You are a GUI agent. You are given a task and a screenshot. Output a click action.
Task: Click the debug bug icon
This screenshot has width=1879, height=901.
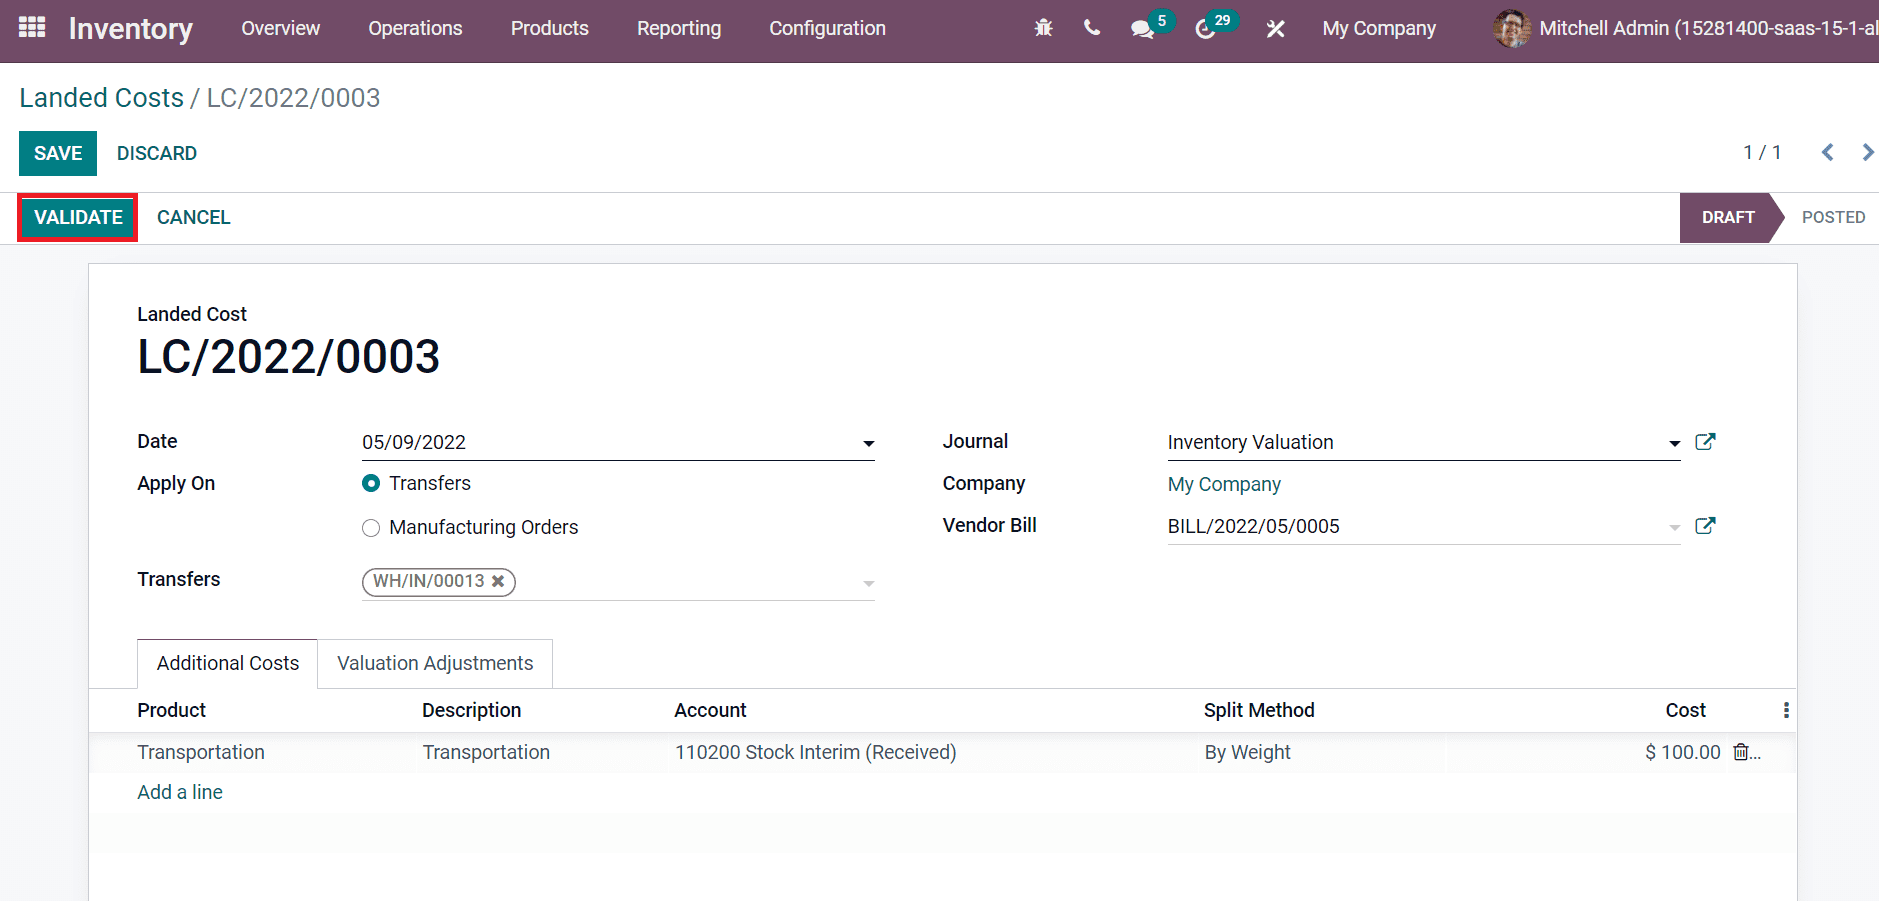[x=1043, y=28]
